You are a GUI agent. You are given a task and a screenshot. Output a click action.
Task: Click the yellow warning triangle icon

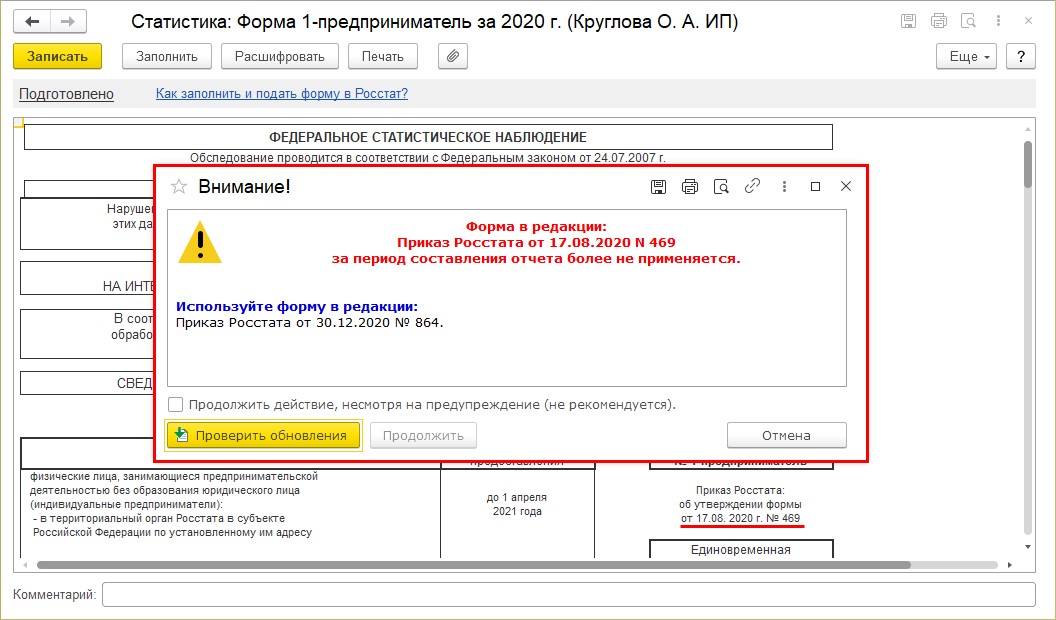(x=200, y=242)
